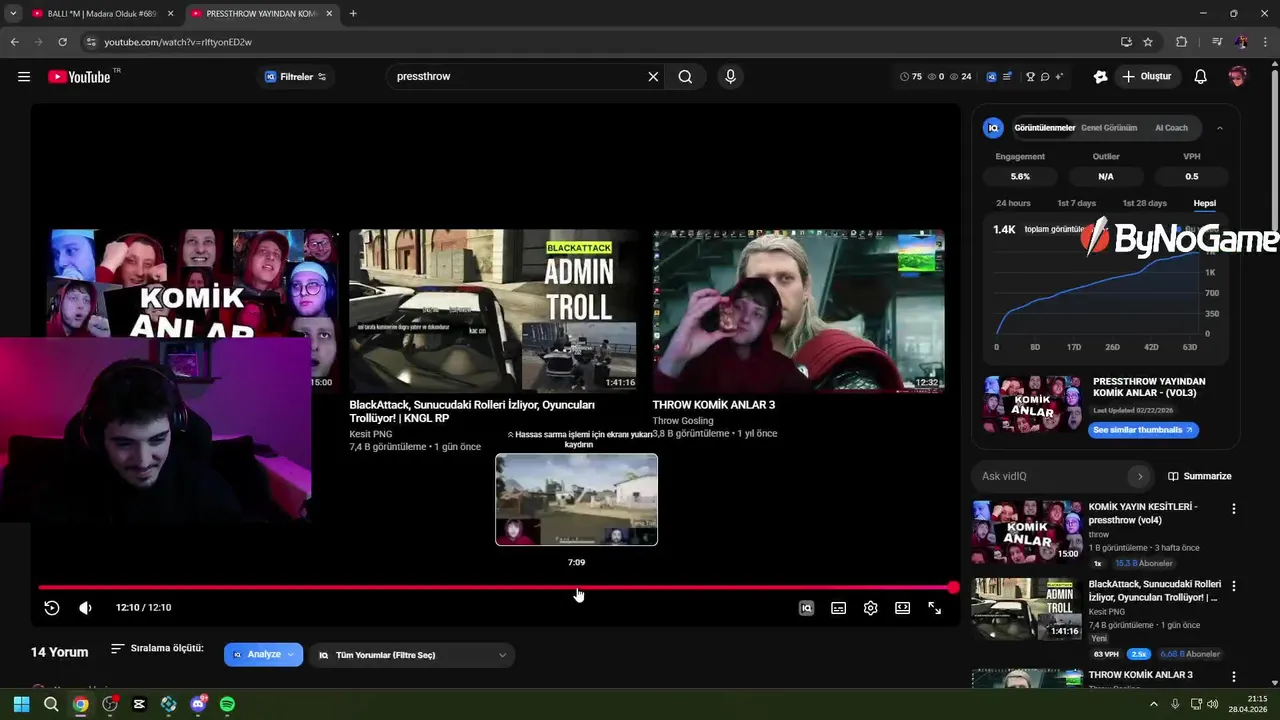Viewport: 1280px width, 720px height.
Task: Open the vidIQ Filtreler filter button
Action: tap(295, 77)
